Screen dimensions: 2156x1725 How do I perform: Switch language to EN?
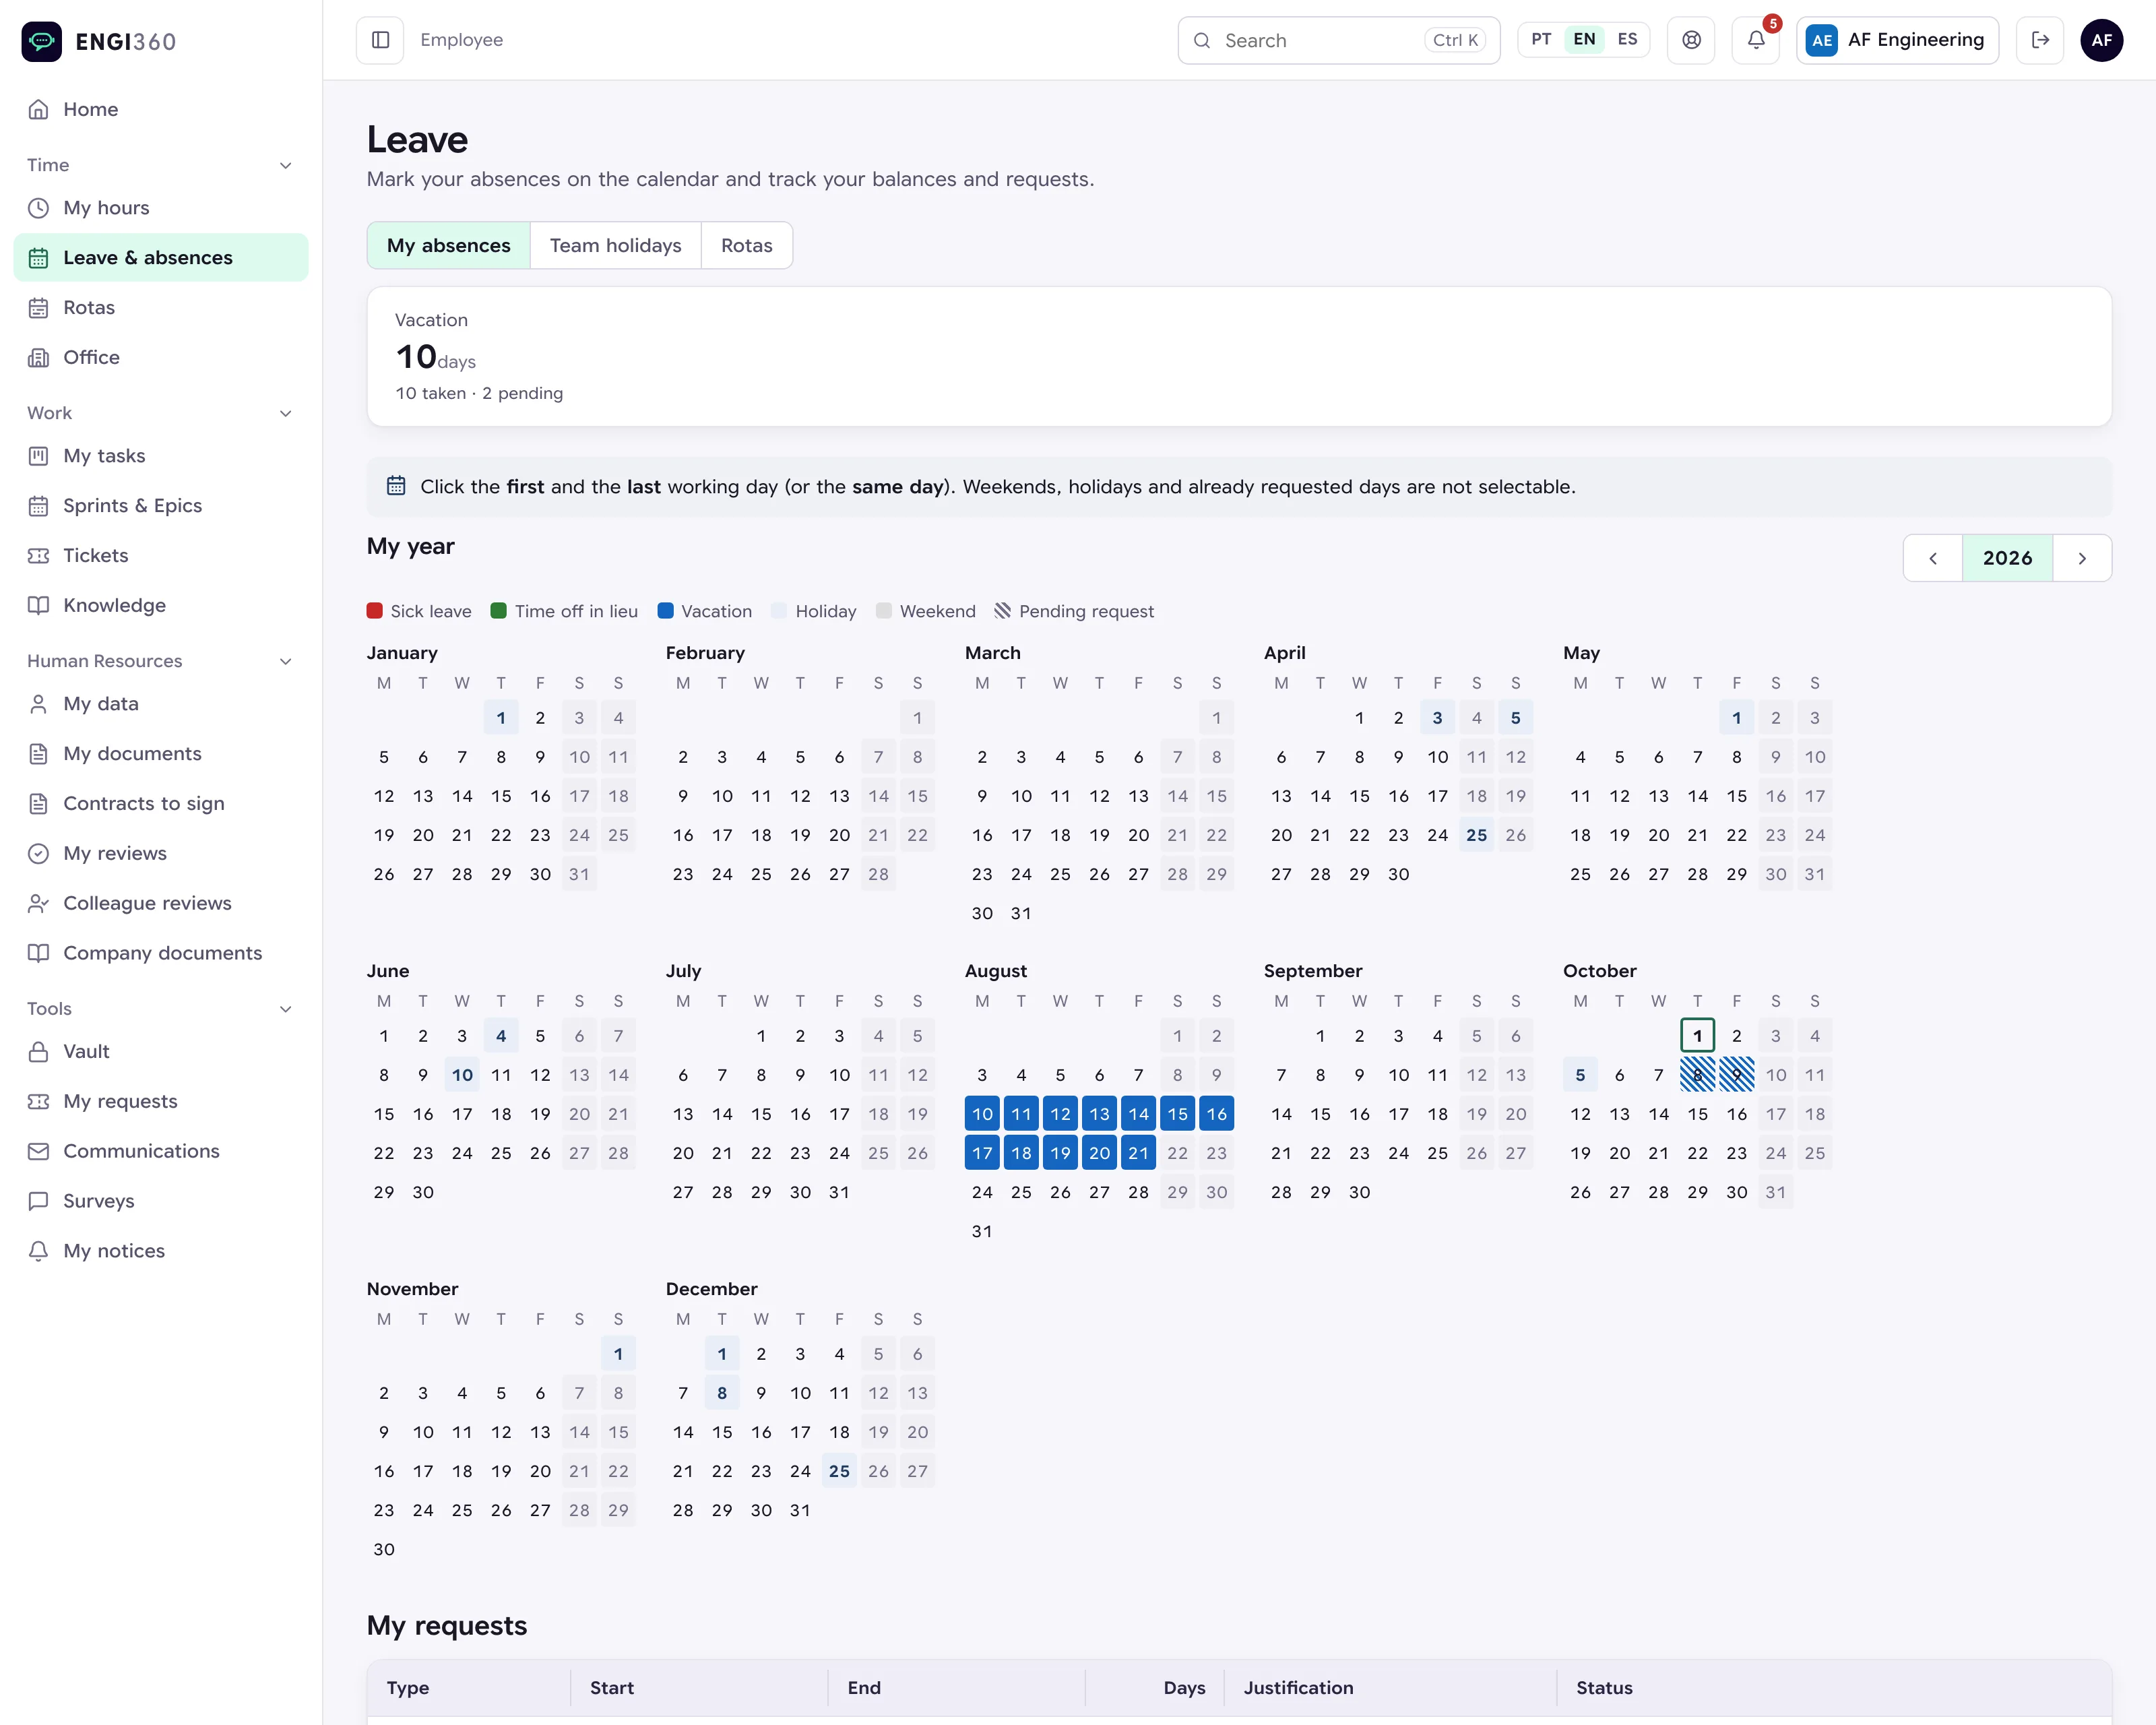coord(1584,40)
